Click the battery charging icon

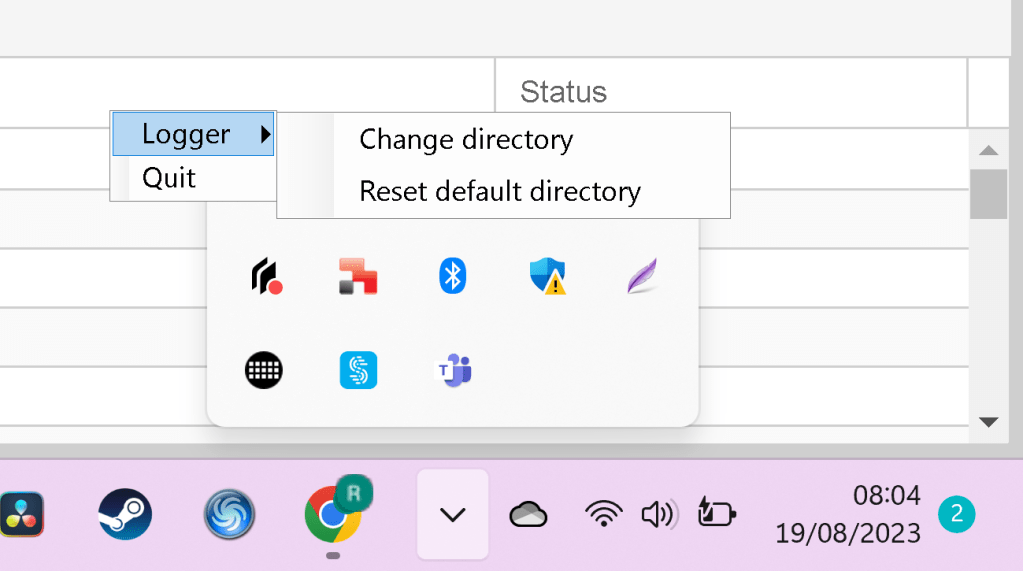coord(716,512)
